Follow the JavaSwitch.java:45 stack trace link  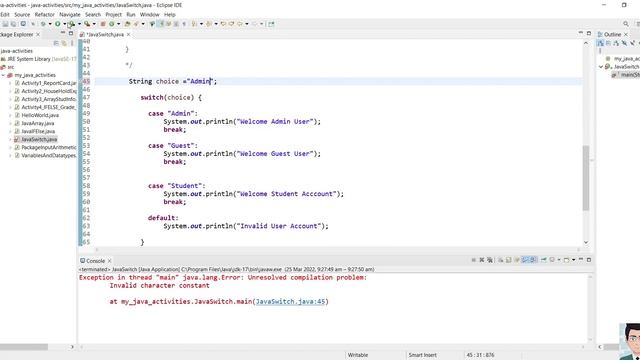coord(291,302)
